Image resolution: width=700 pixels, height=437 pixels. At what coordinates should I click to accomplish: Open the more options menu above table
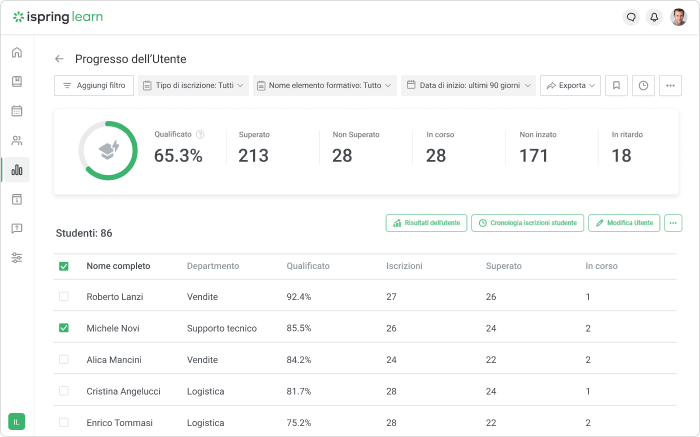coord(673,223)
